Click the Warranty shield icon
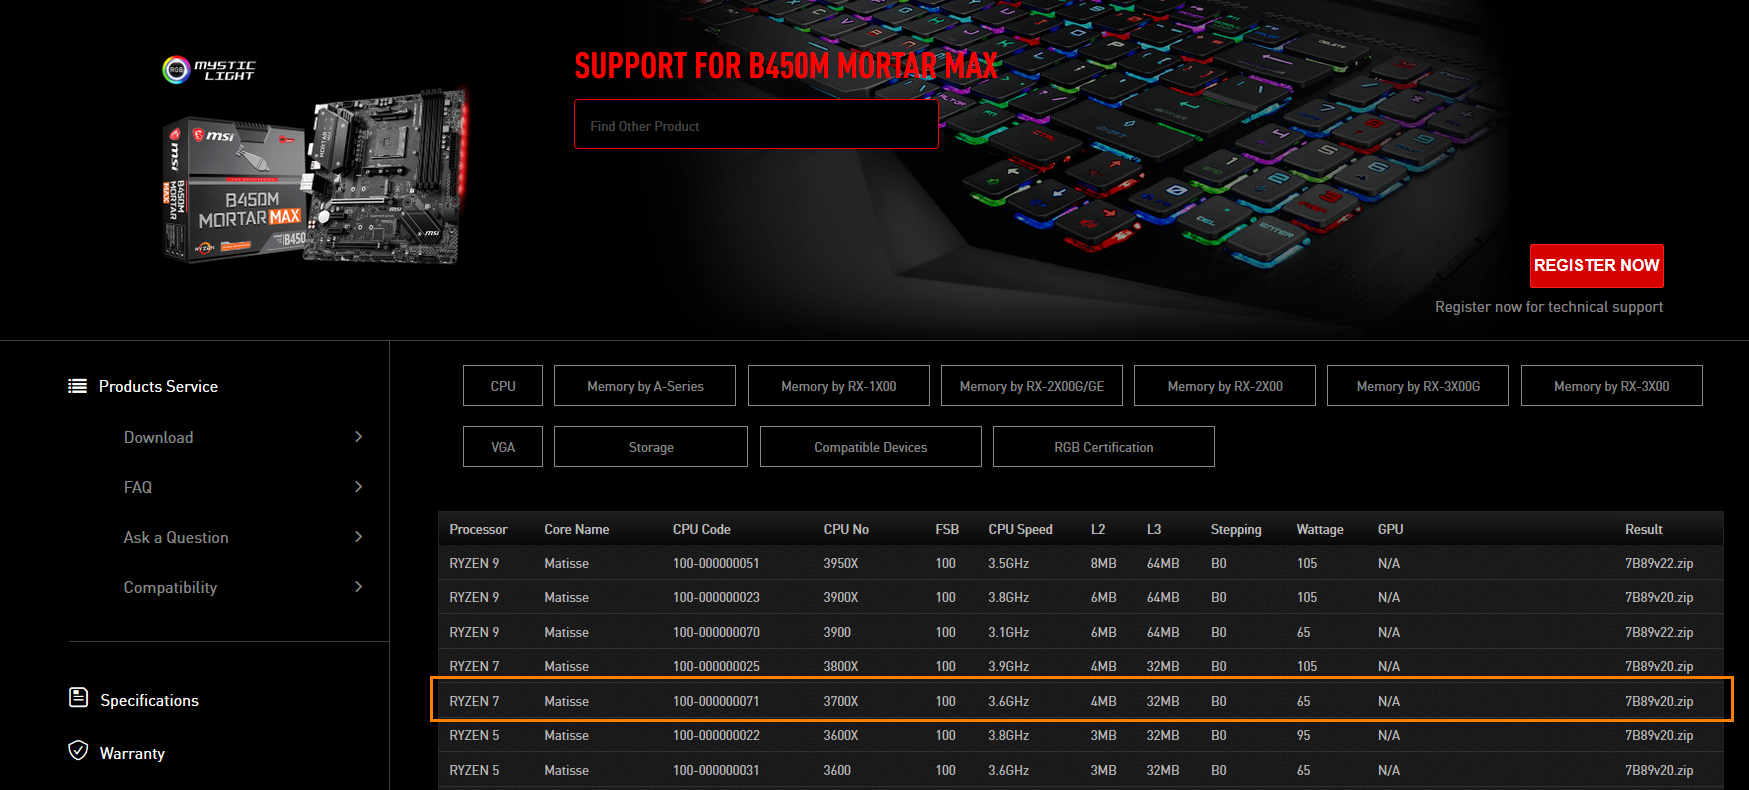Image resolution: width=1749 pixels, height=790 pixels. (78, 750)
